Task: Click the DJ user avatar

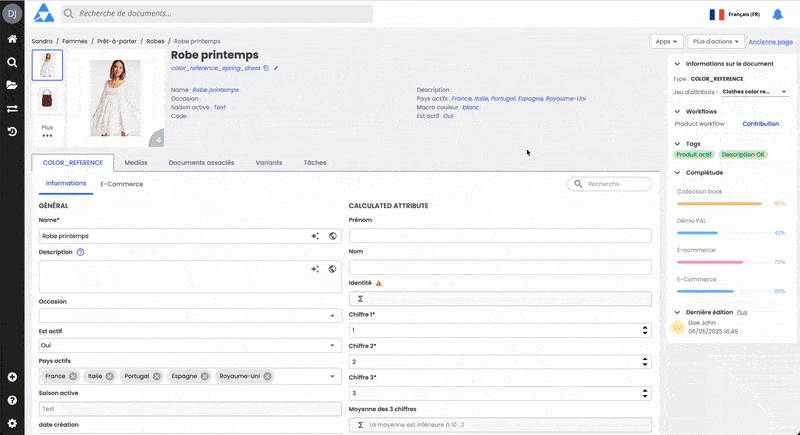Action: click(x=12, y=14)
